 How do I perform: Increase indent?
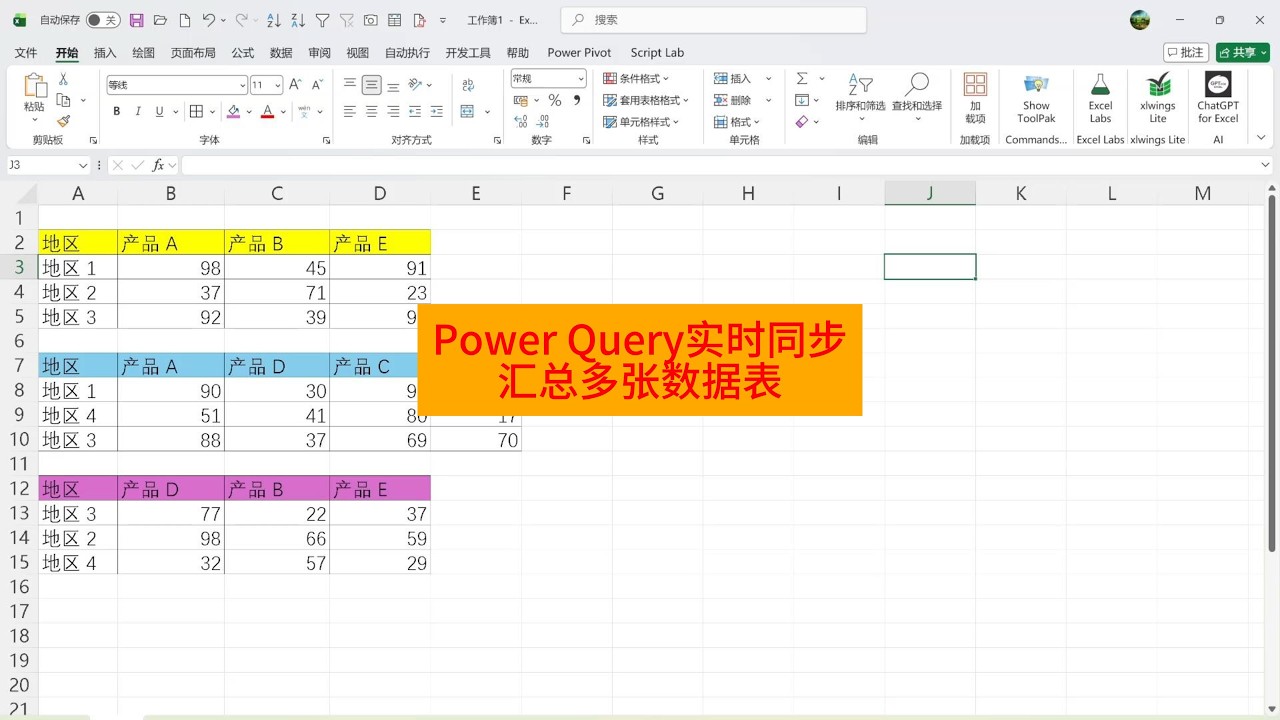(437, 111)
